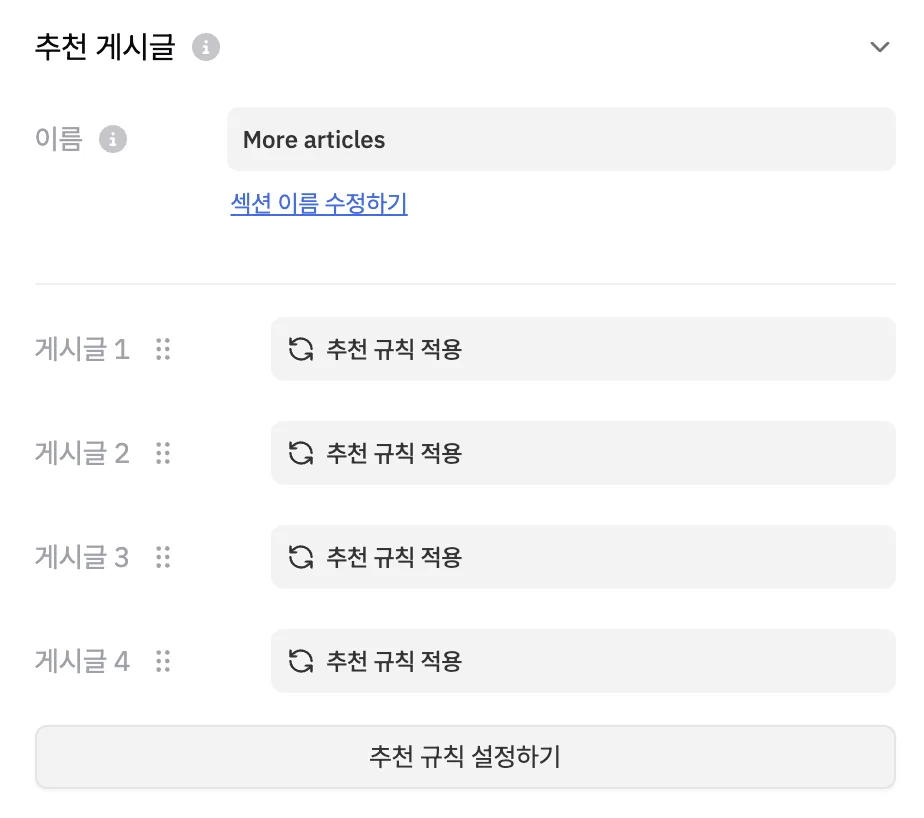Click the drag handle for 게시글 2
Image resolution: width=924 pixels, height=818 pixels.
pos(163,453)
